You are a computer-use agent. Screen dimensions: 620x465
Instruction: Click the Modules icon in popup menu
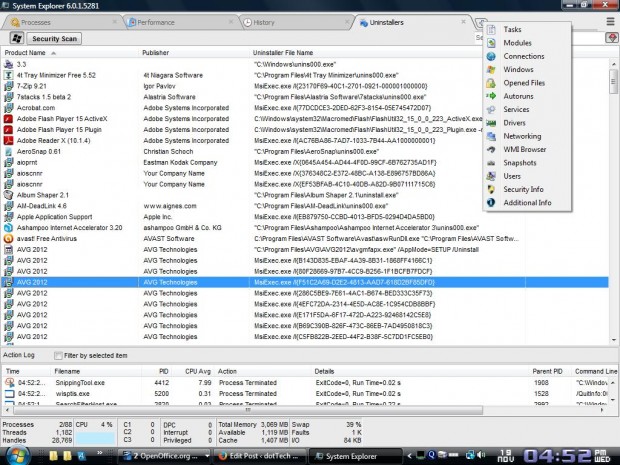point(491,43)
